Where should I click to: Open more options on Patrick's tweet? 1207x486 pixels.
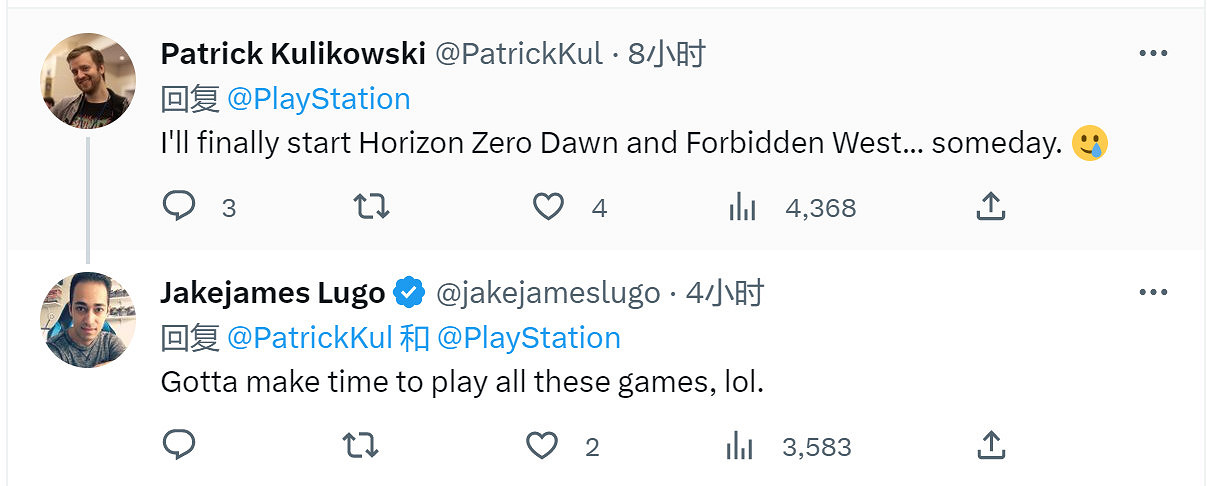1153,53
